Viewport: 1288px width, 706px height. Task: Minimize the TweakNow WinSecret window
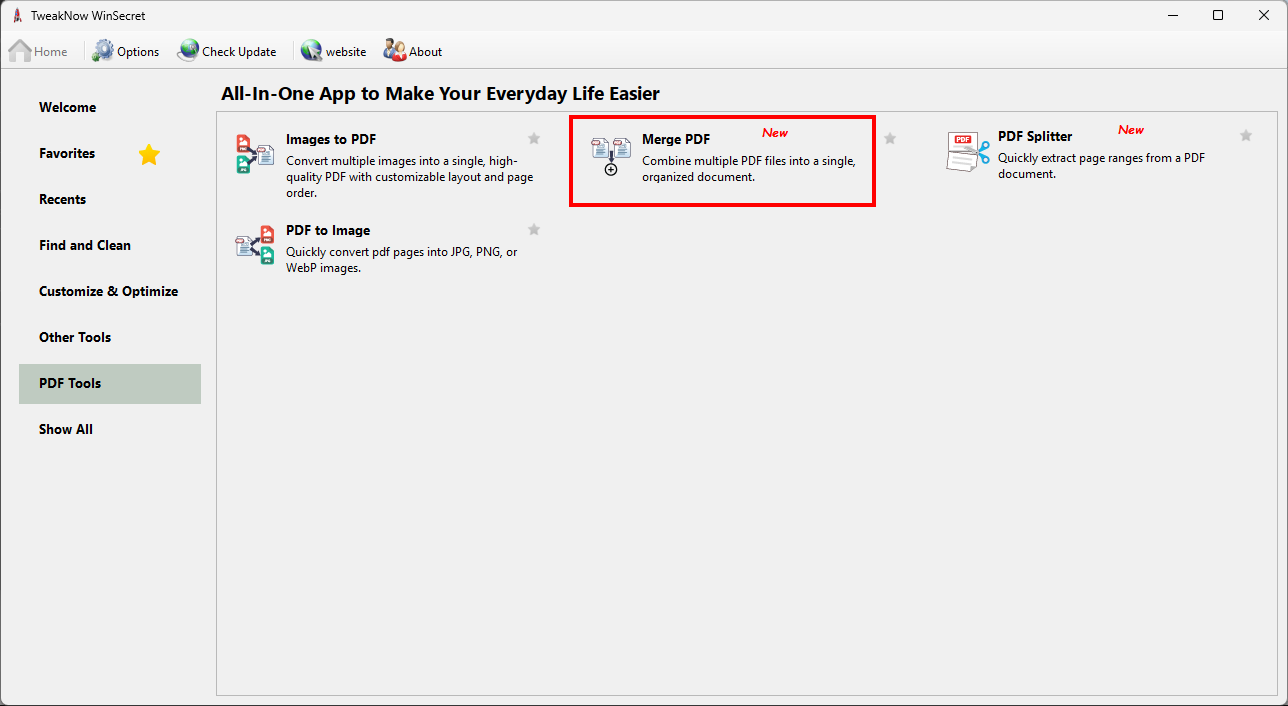[x=1172, y=15]
